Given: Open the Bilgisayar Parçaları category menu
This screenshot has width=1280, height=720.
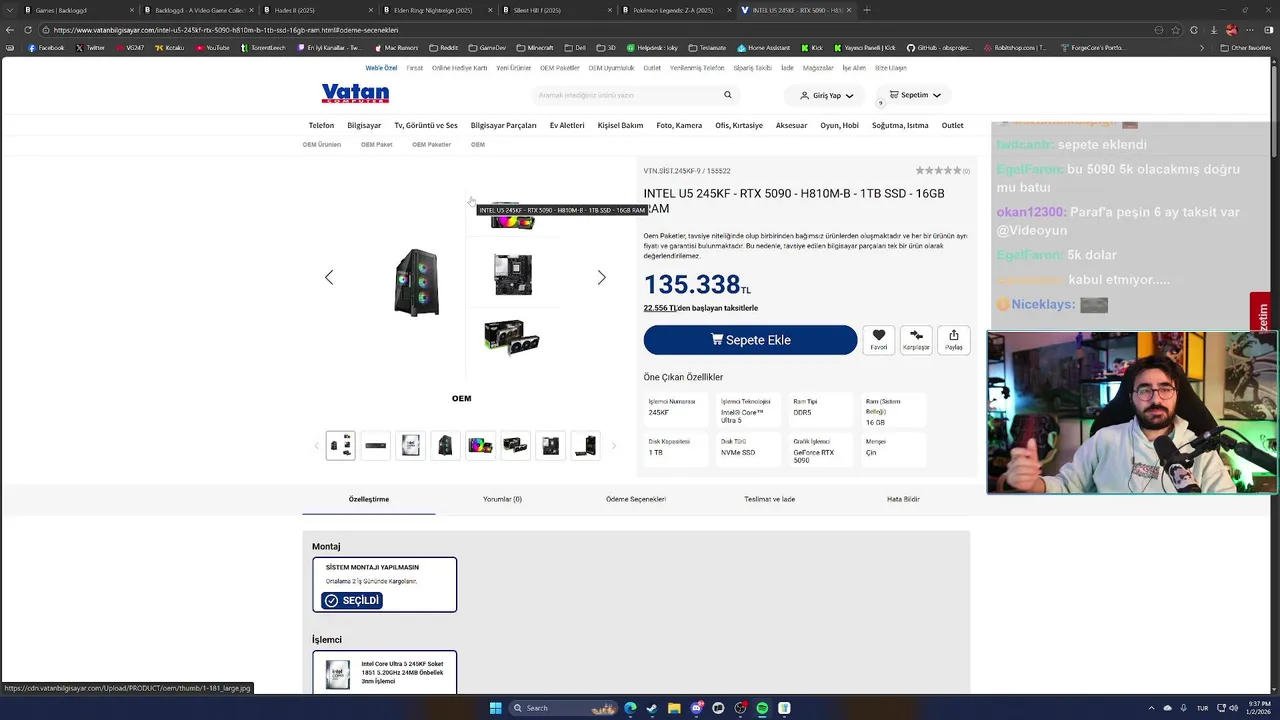Looking at the screenshot, I should (x=503, y=125).
